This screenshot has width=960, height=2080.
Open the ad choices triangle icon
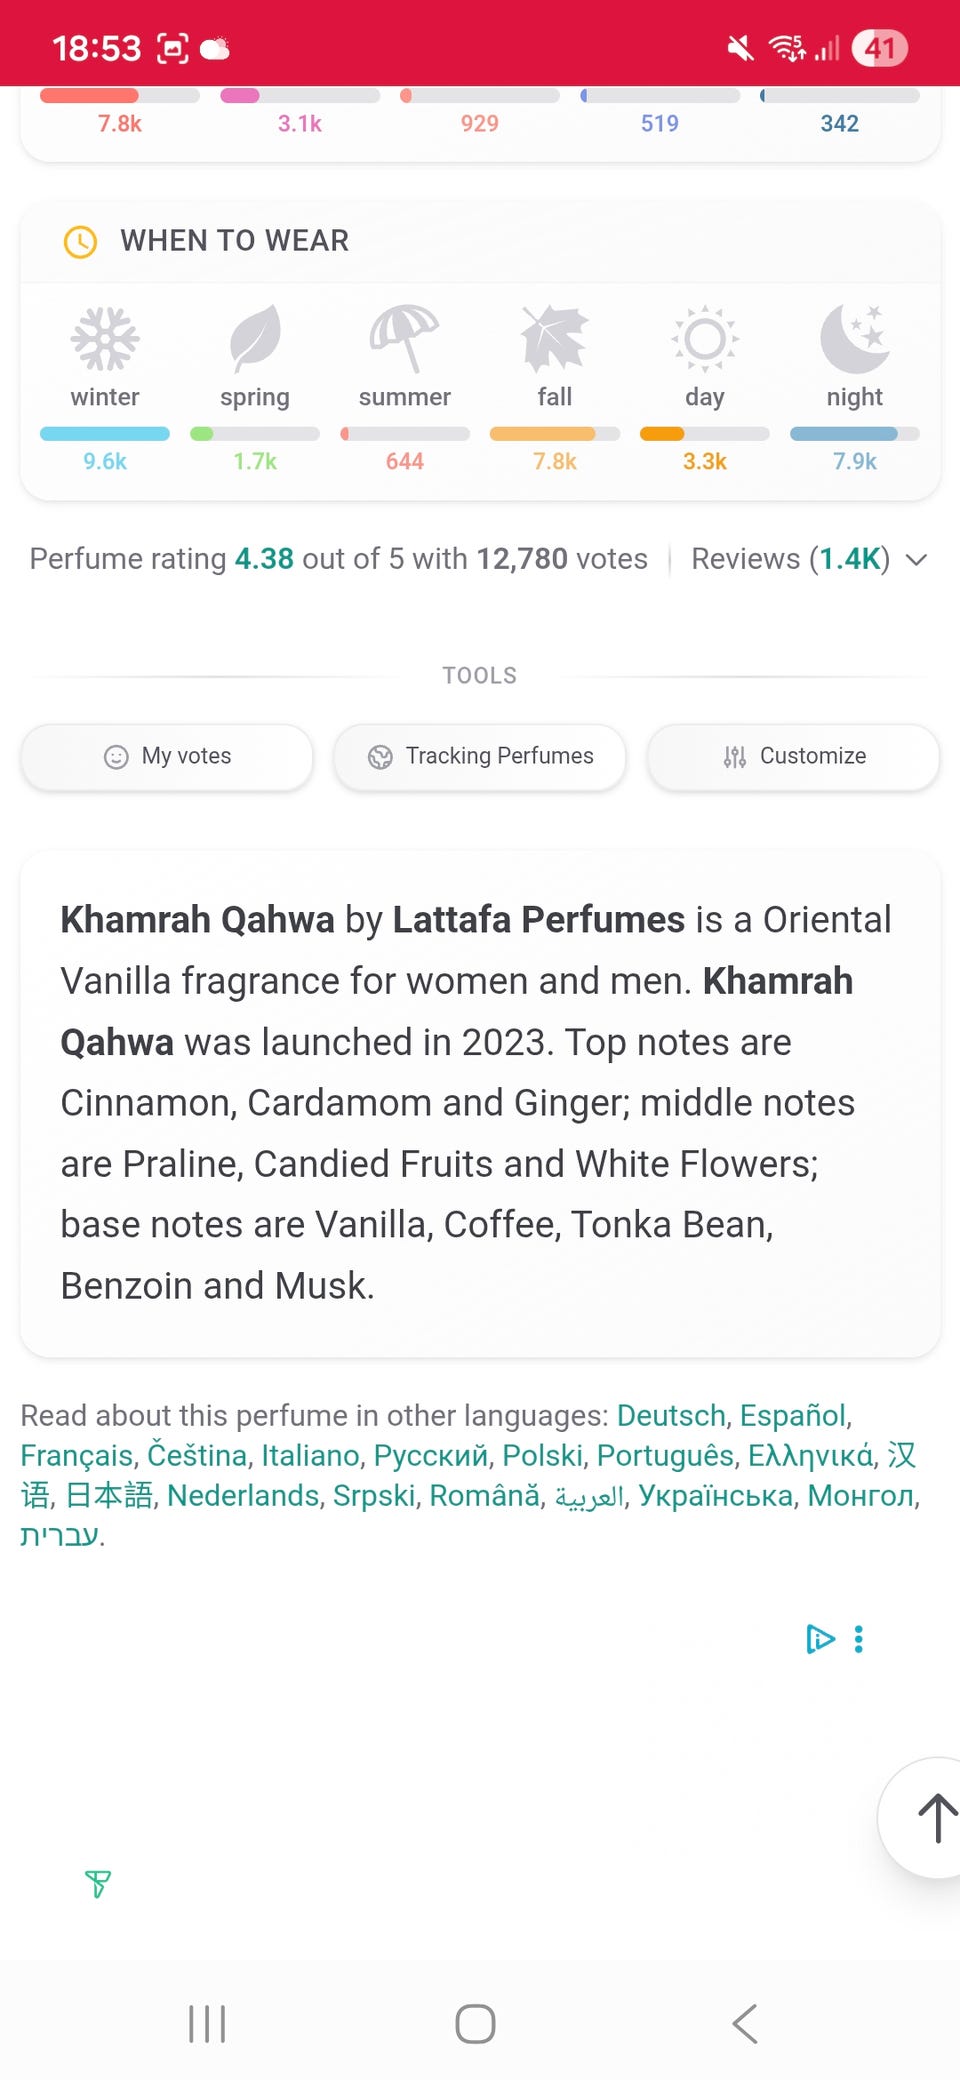click(x=820, y=1639)
